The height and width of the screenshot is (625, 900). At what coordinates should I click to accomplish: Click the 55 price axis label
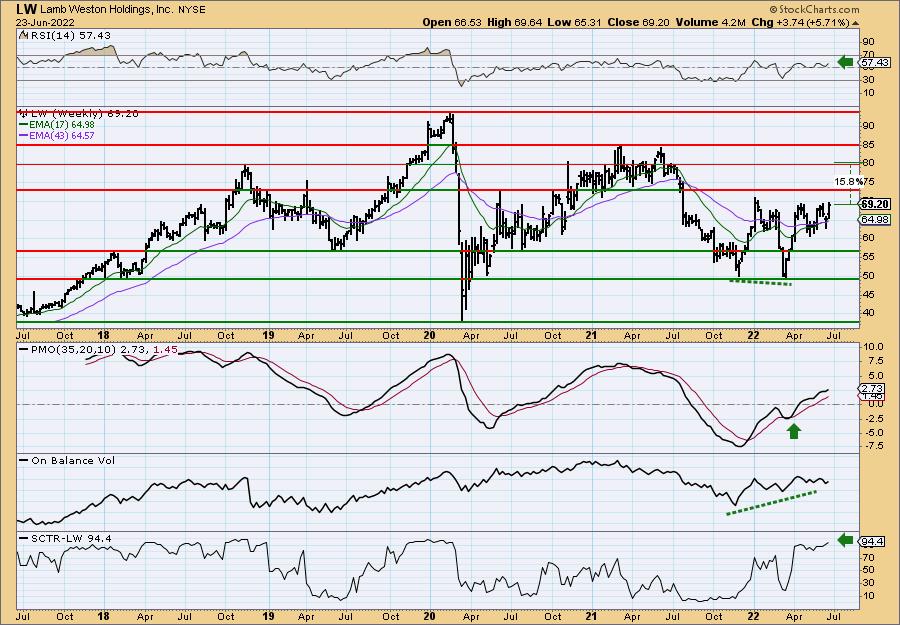(868, 257)
